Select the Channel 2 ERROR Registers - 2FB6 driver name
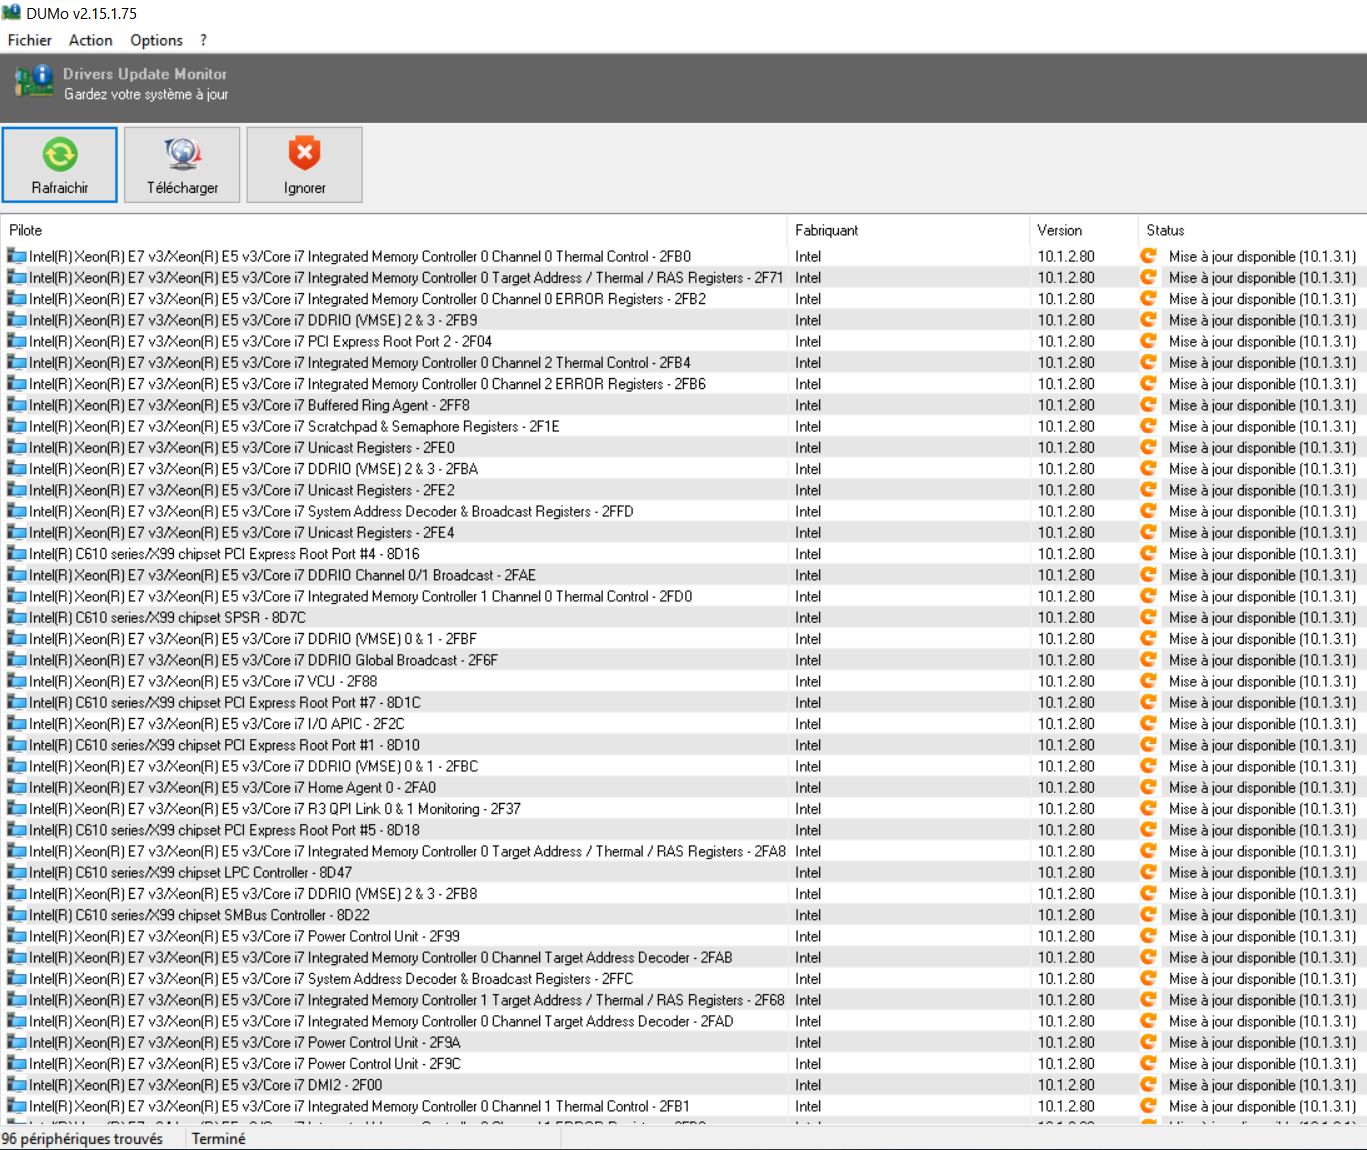The height and width of the screenshot is (1150, 1367). pyautogui.click(x=368, y=384)
